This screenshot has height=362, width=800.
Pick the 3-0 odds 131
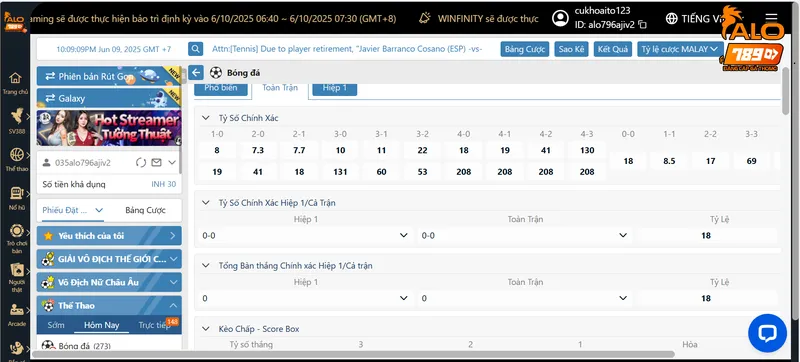point(340,172)
